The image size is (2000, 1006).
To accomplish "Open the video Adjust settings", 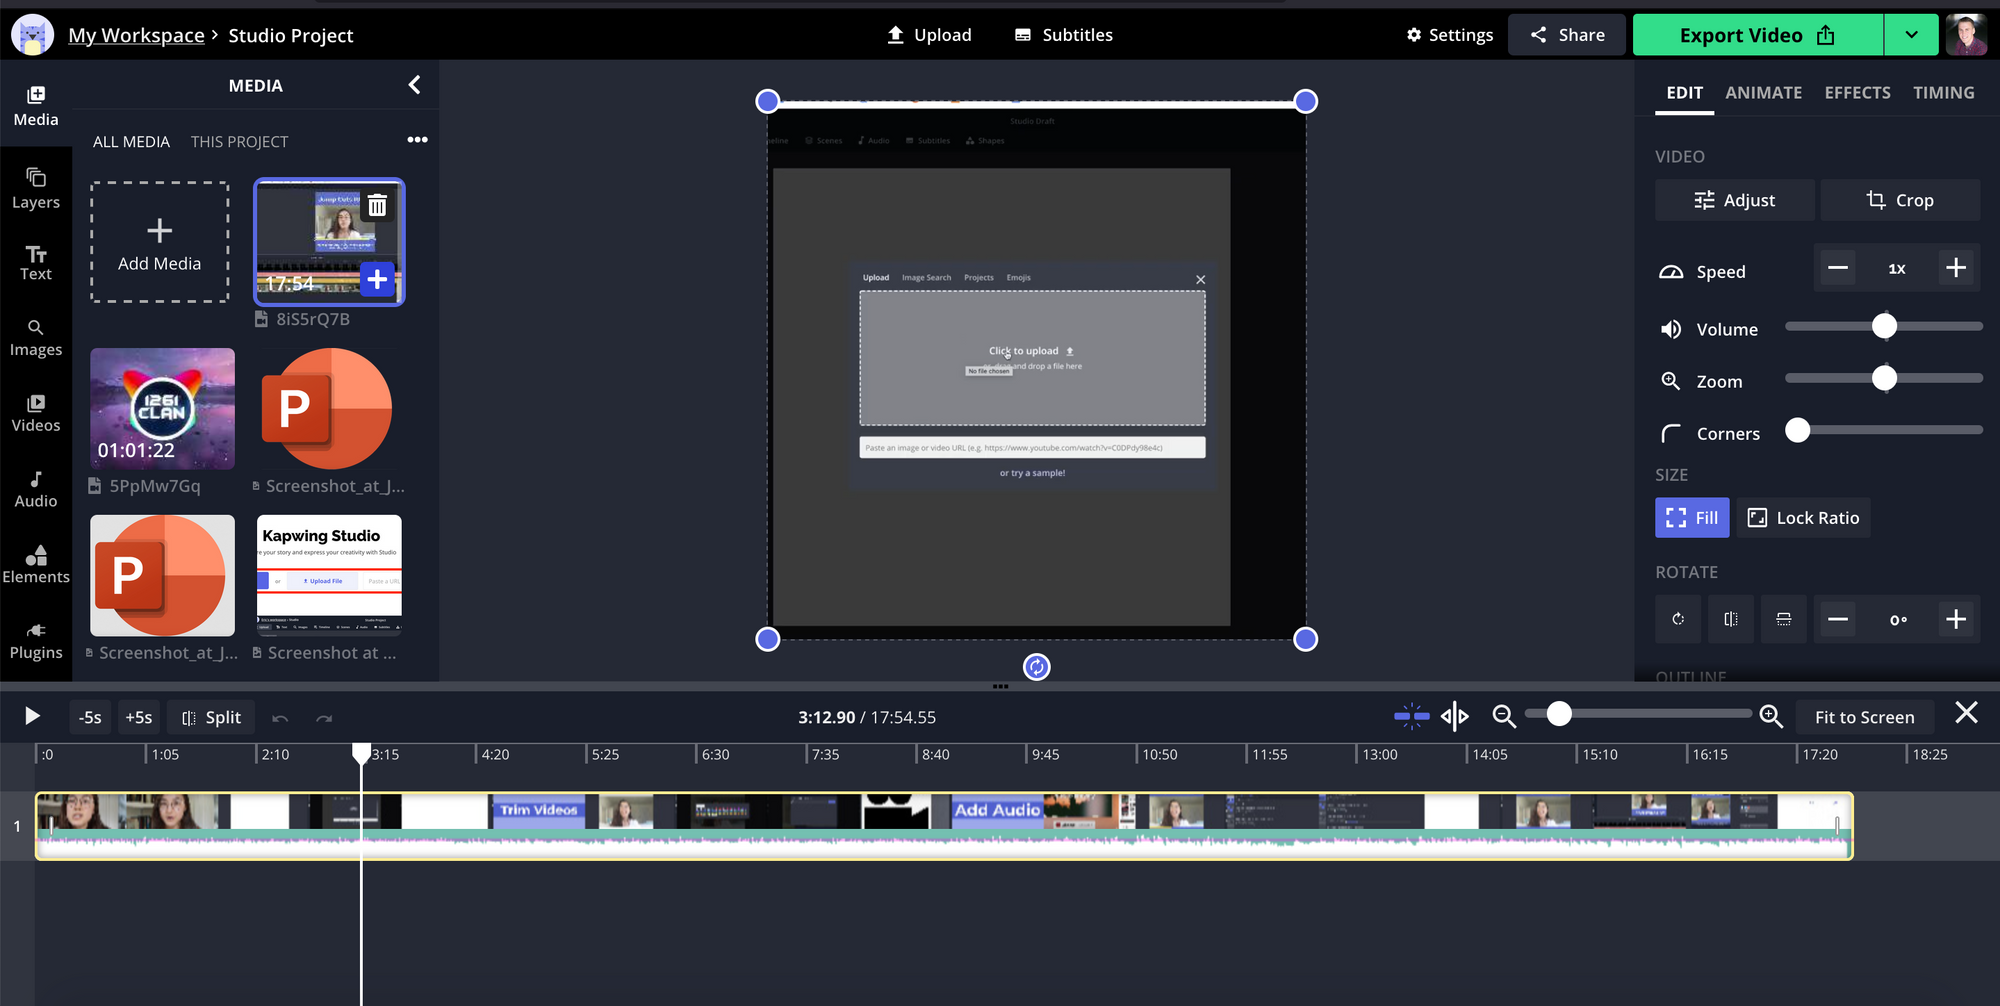I will [x=1734, y=200].
